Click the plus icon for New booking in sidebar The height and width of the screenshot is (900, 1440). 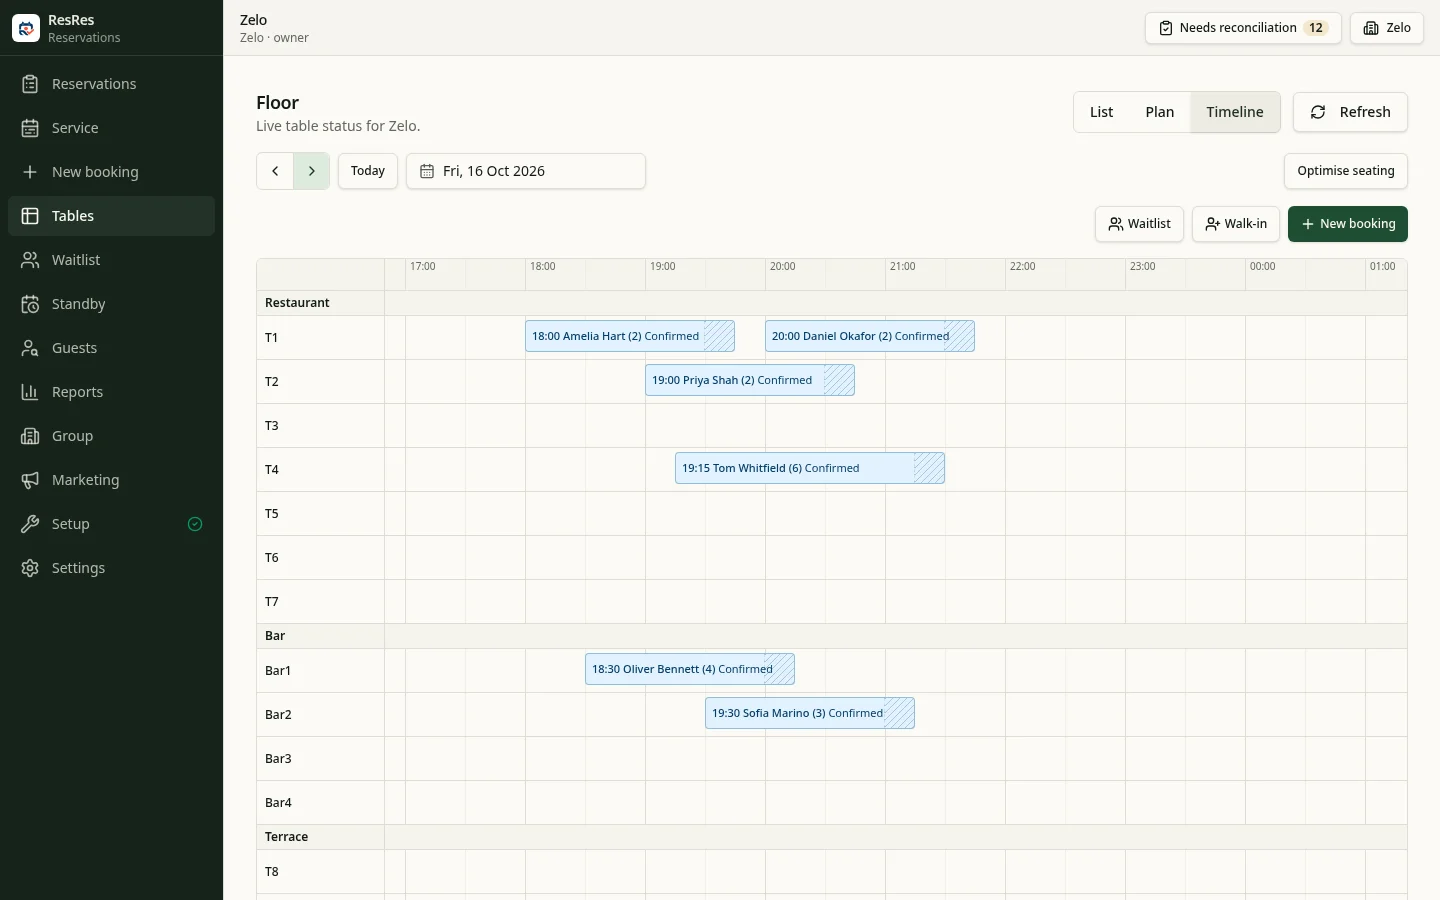[30, 172]
